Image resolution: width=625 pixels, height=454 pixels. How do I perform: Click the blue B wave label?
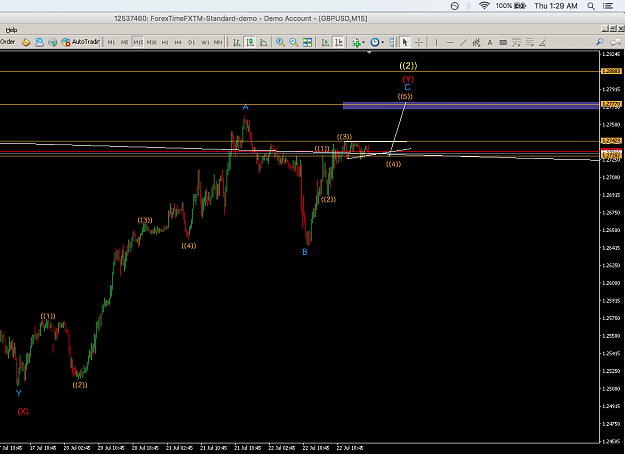click(x=305, y=252)
